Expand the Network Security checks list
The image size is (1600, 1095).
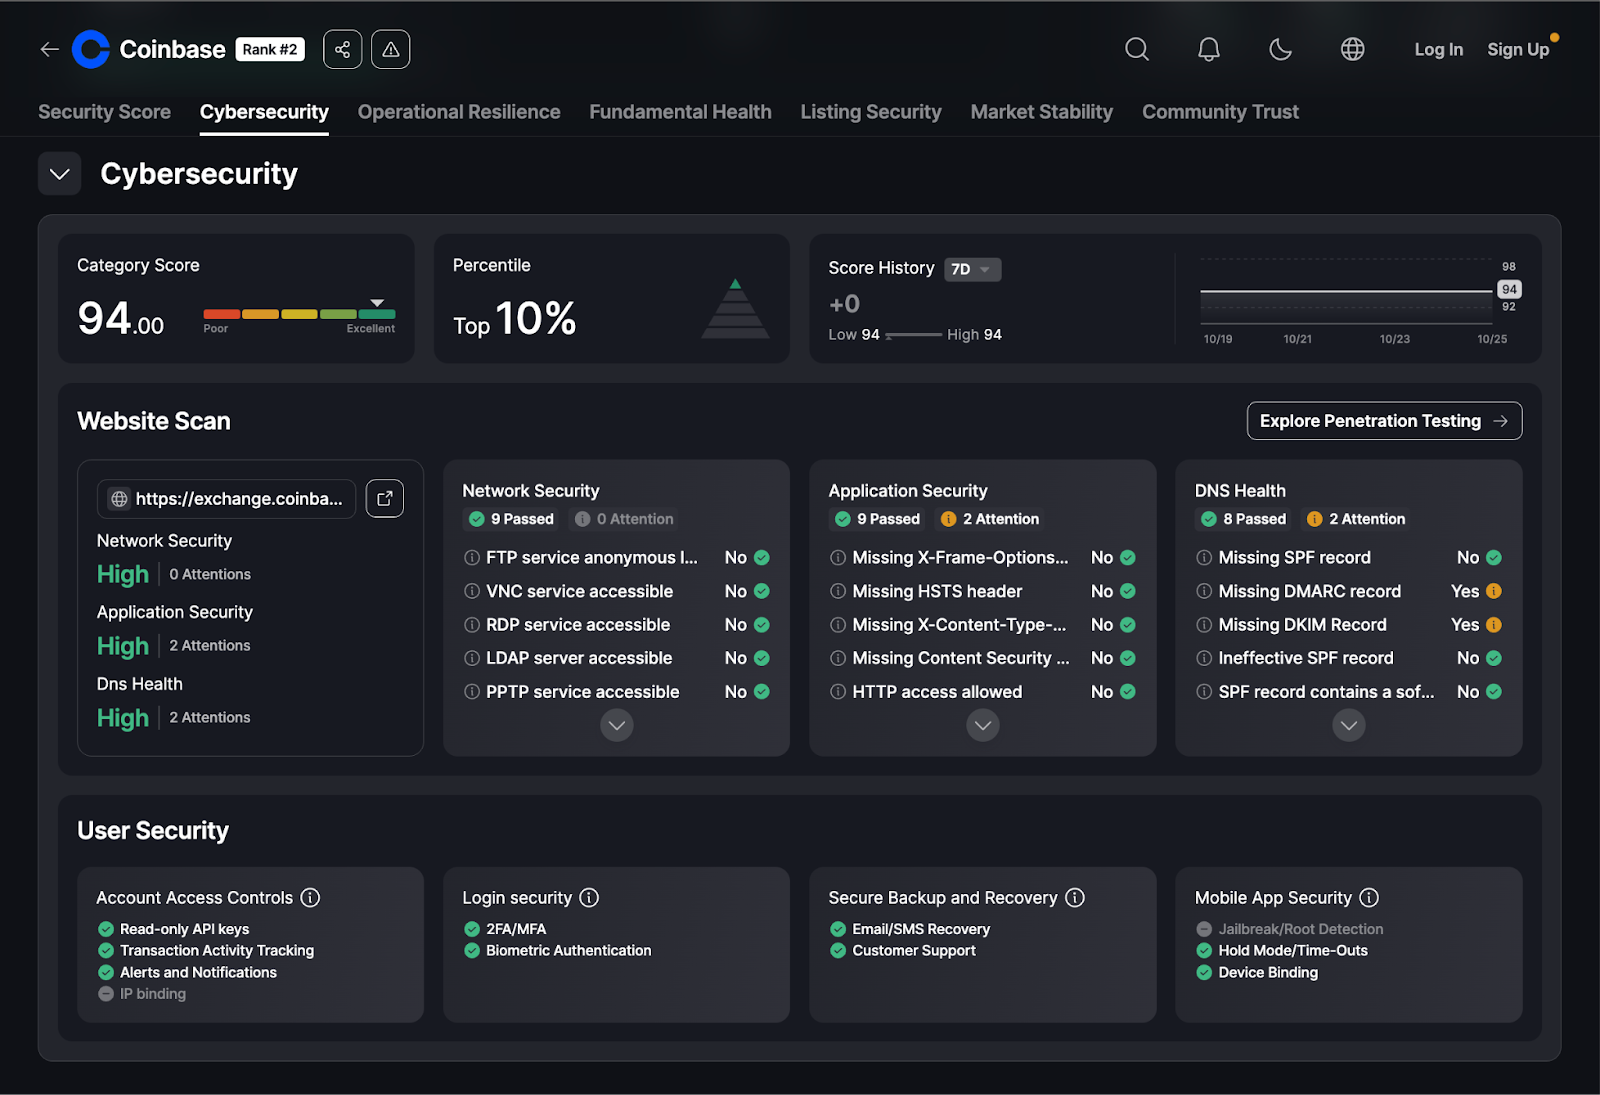tap(616, 725)
